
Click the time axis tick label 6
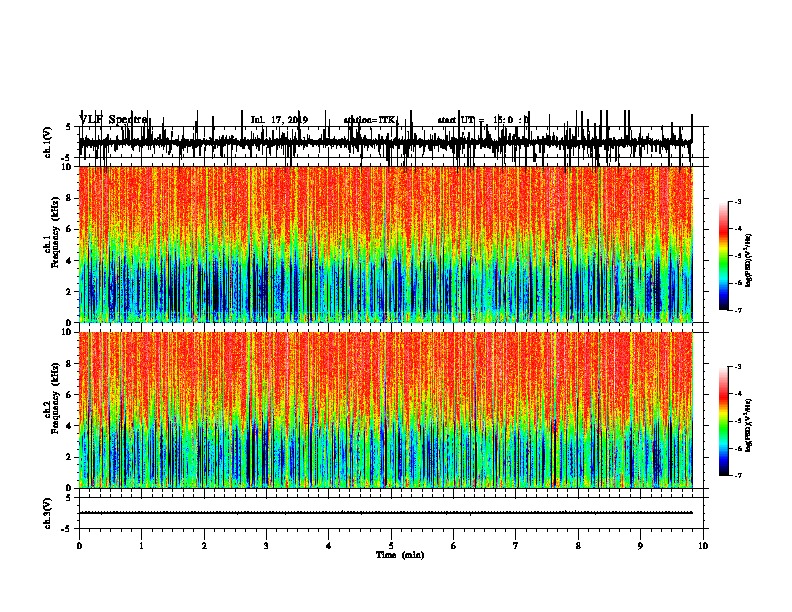[454, 546]
